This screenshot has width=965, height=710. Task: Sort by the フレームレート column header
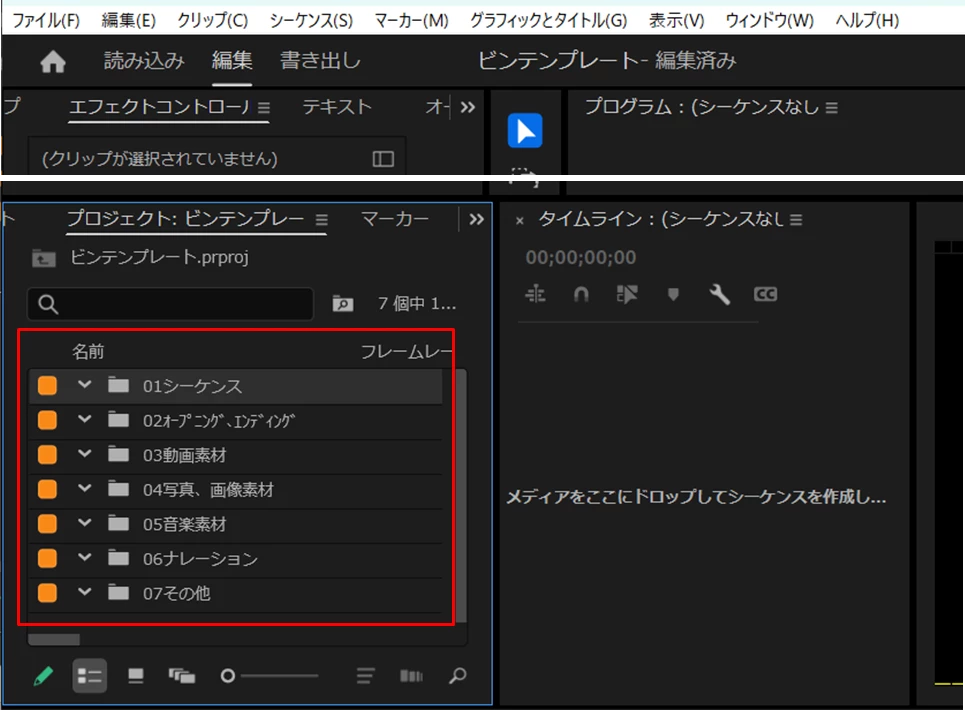(406, 352)
